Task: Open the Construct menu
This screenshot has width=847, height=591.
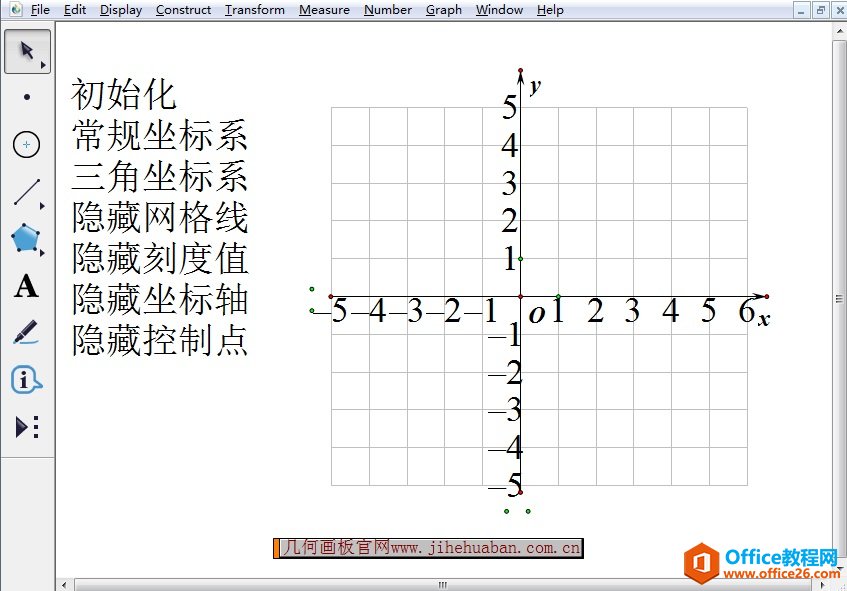Action: [x=183, y=10]
